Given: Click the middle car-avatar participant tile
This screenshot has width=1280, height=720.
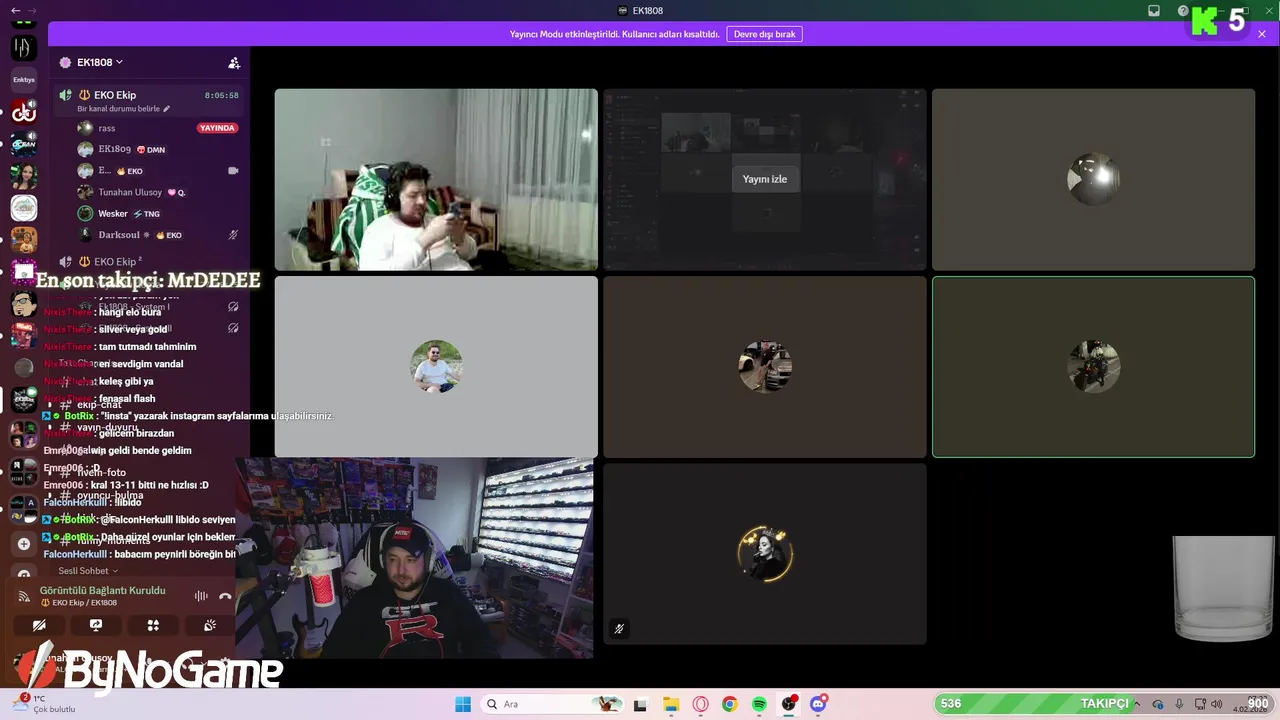Looking at the screenshot, I should click(765, 367).
